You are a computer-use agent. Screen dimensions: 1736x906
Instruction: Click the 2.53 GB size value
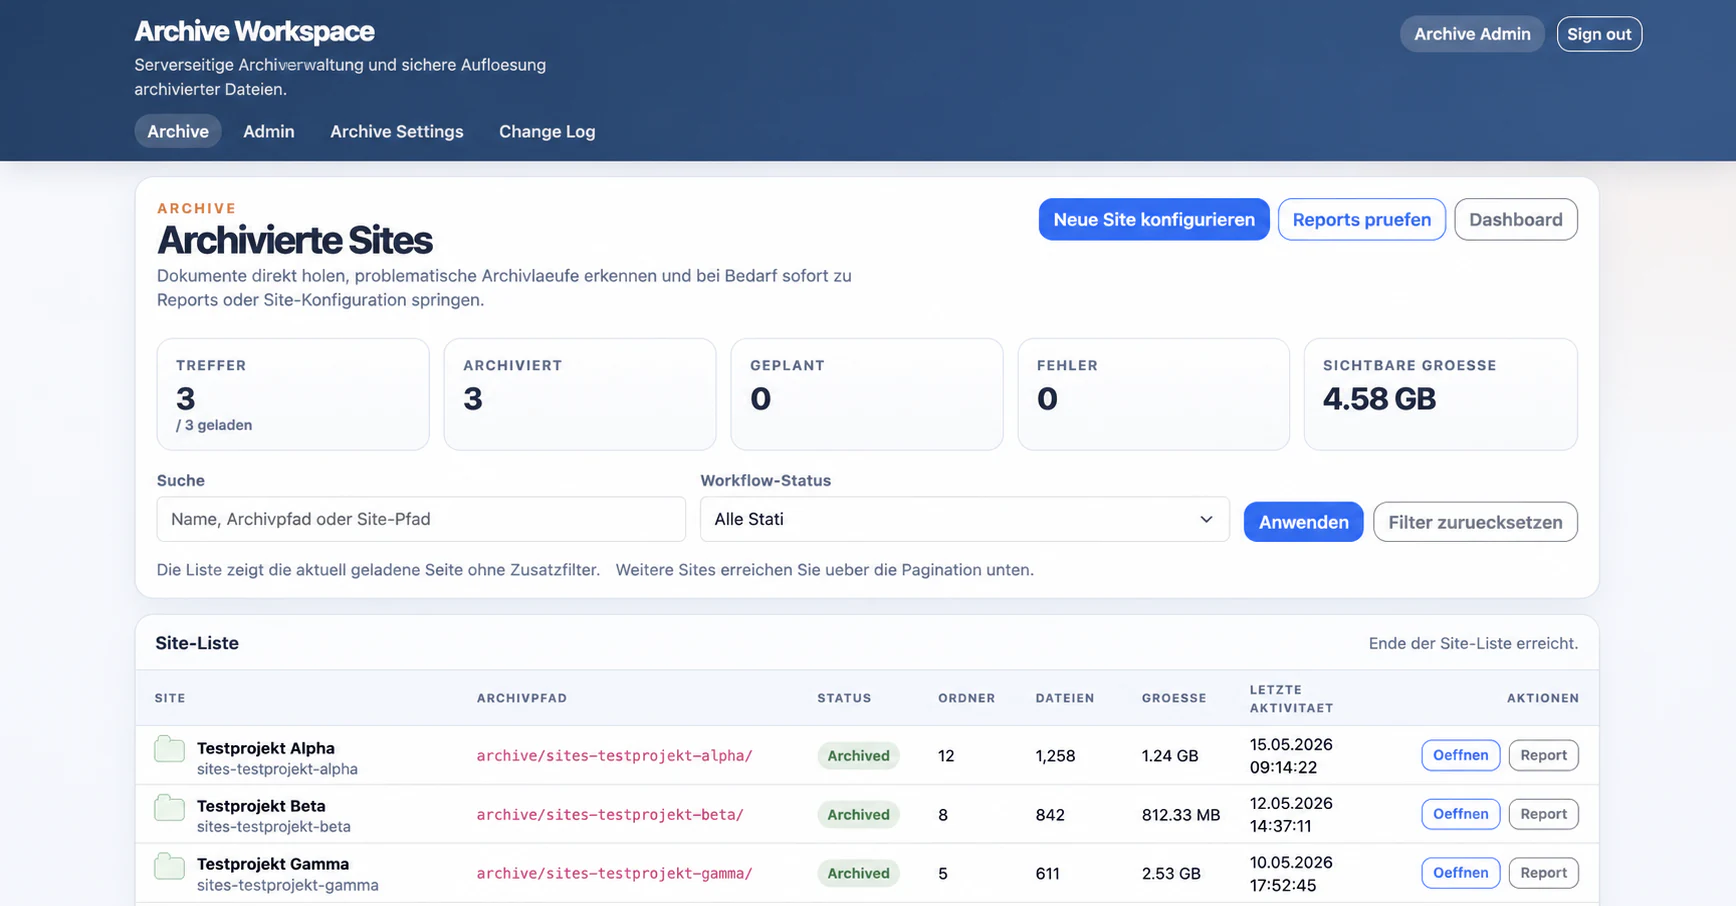click(1171, 873)
